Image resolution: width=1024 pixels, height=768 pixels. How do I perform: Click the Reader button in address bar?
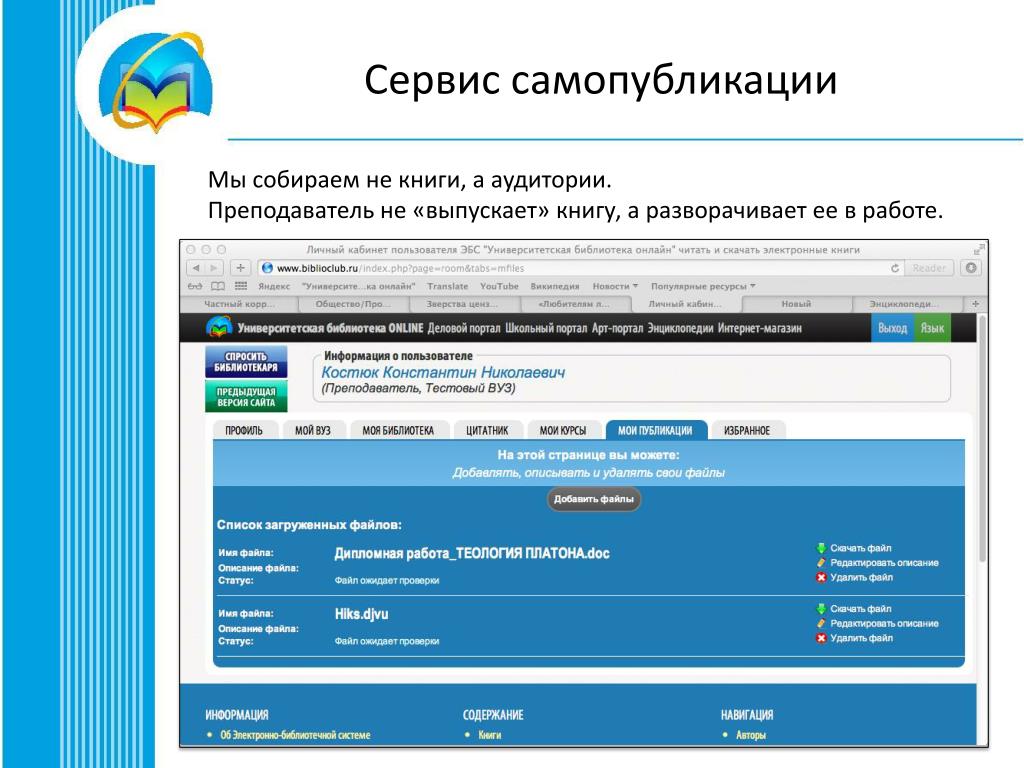(929, 268)
